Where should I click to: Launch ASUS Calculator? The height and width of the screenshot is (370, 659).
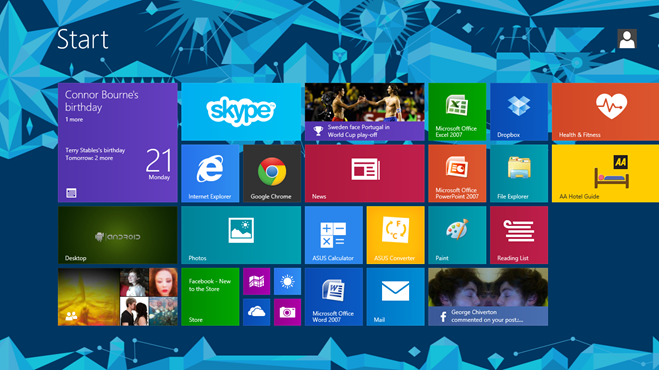tap(334, 235)
